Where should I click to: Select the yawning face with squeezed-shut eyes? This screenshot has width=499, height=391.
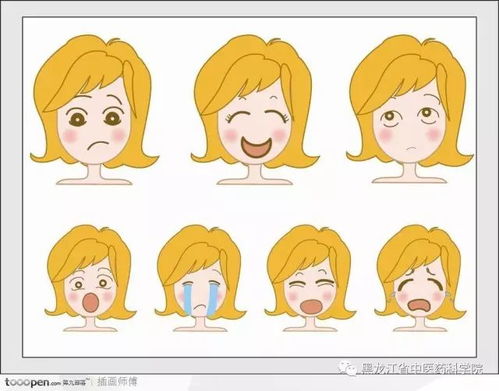pos(310,279)
